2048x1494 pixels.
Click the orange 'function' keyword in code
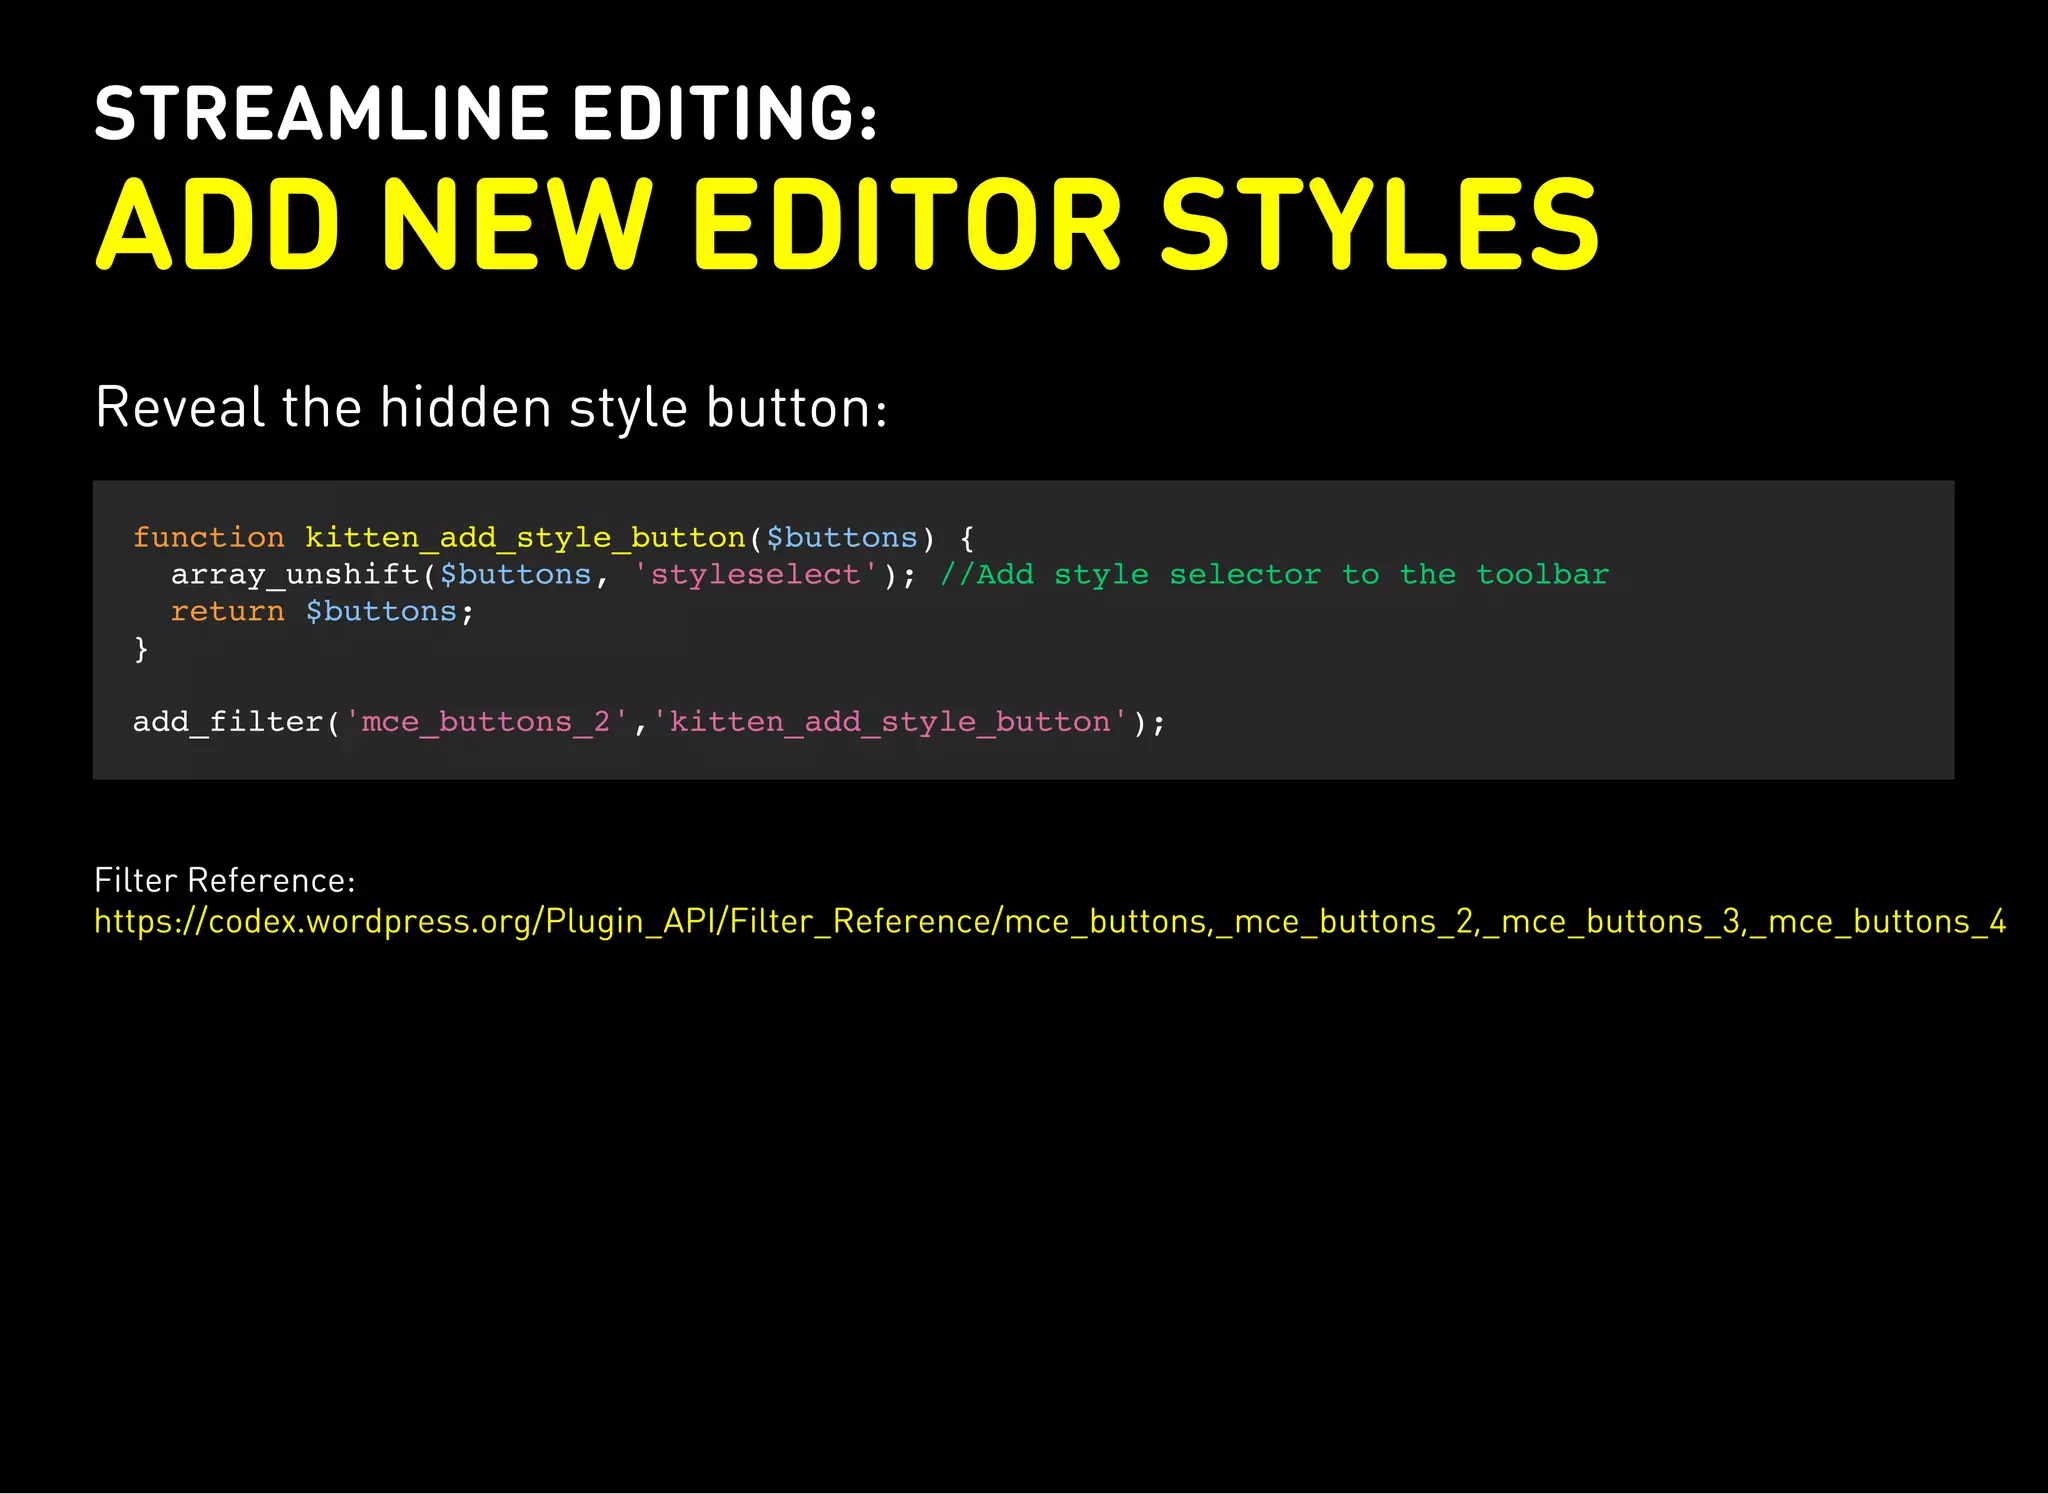point(208,538)
